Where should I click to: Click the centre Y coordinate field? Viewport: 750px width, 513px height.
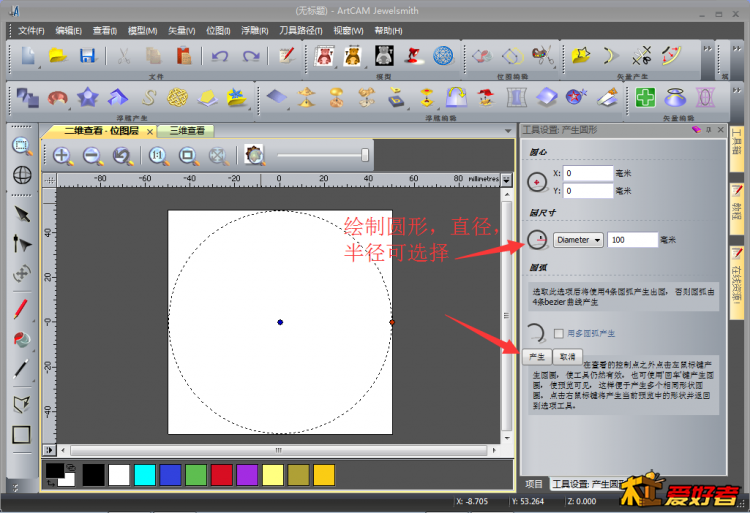coord(588,191)
